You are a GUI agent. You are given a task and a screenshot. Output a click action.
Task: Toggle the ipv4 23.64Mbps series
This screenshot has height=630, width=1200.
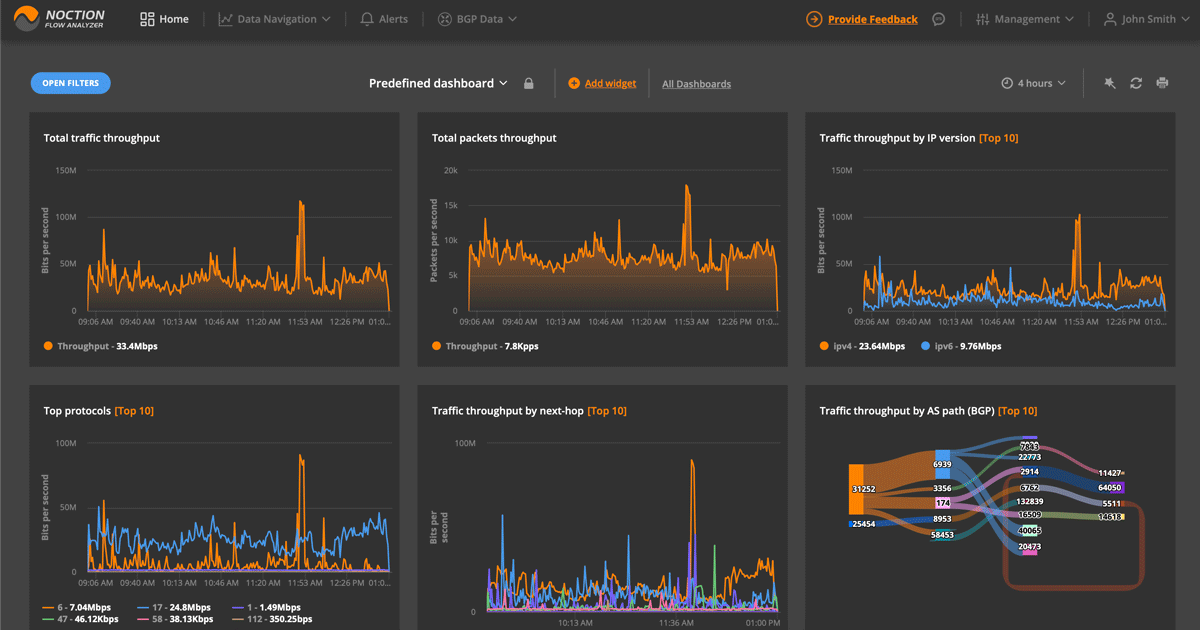[862, 346]
